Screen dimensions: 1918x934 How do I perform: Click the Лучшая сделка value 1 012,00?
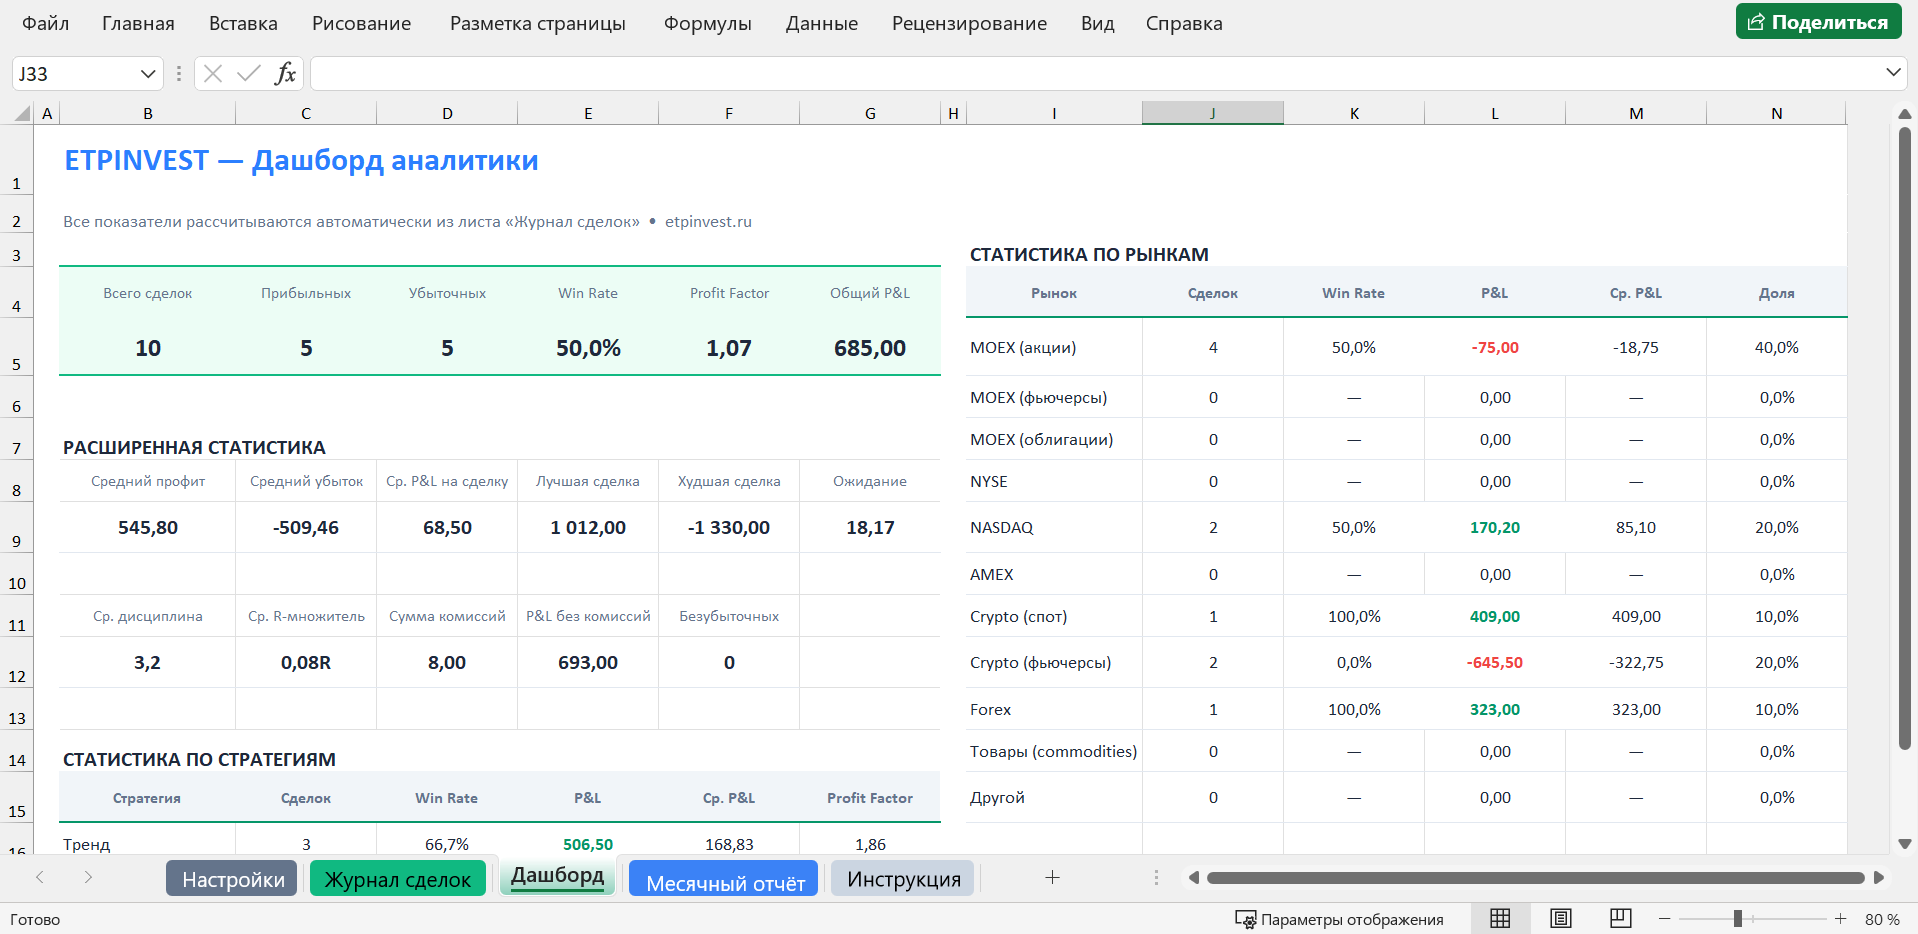pos(588,527)
